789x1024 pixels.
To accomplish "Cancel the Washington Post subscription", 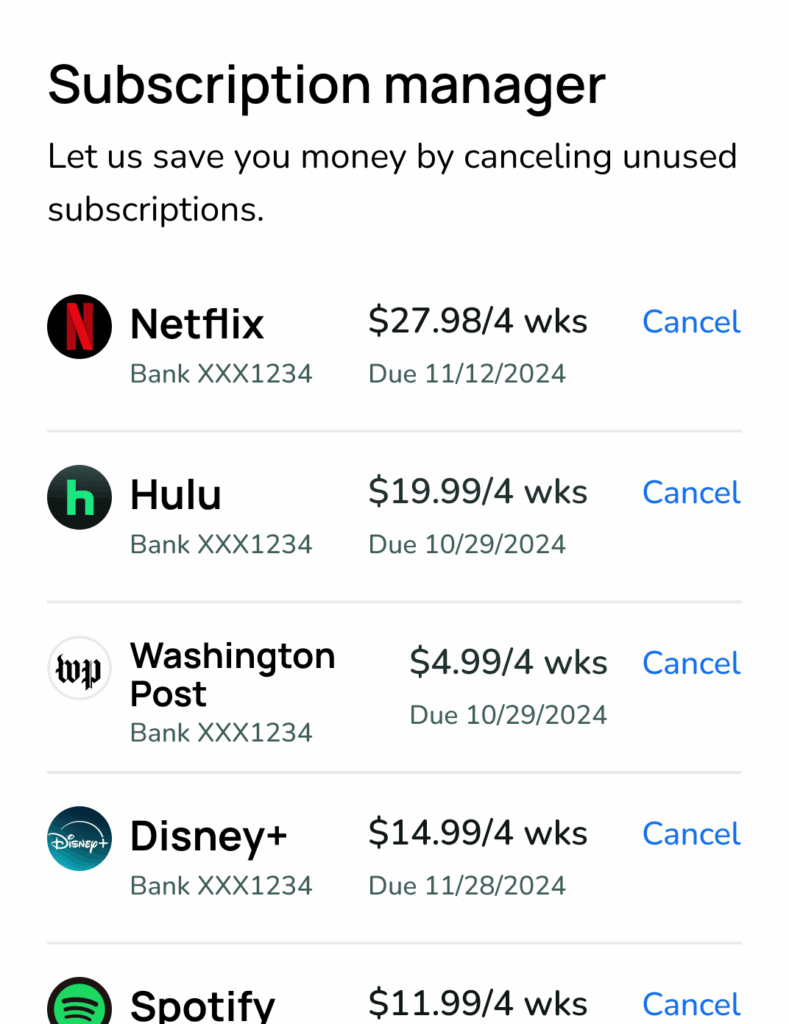I will coord(691,663).
